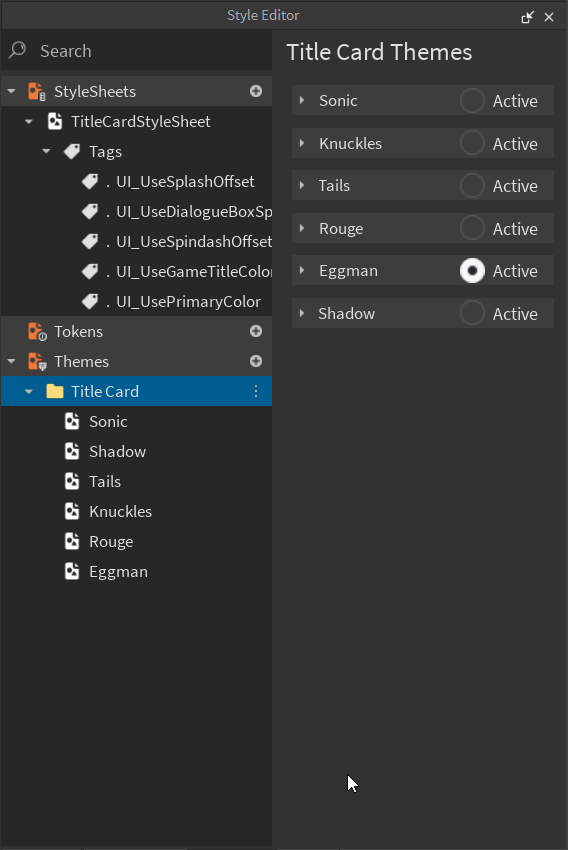Image resolution: width=568 pixels, height=850 pixels.
Task: Set Rouge theme as Active
Action: [x=472, y=228]
